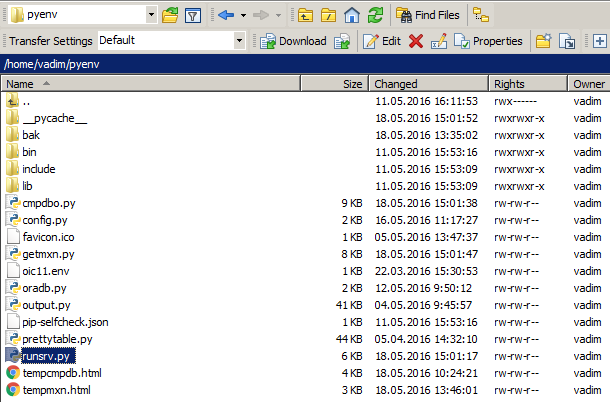Open Transfer Settings Default dropdown
610x402 pixels.
(x=239, y=41)
